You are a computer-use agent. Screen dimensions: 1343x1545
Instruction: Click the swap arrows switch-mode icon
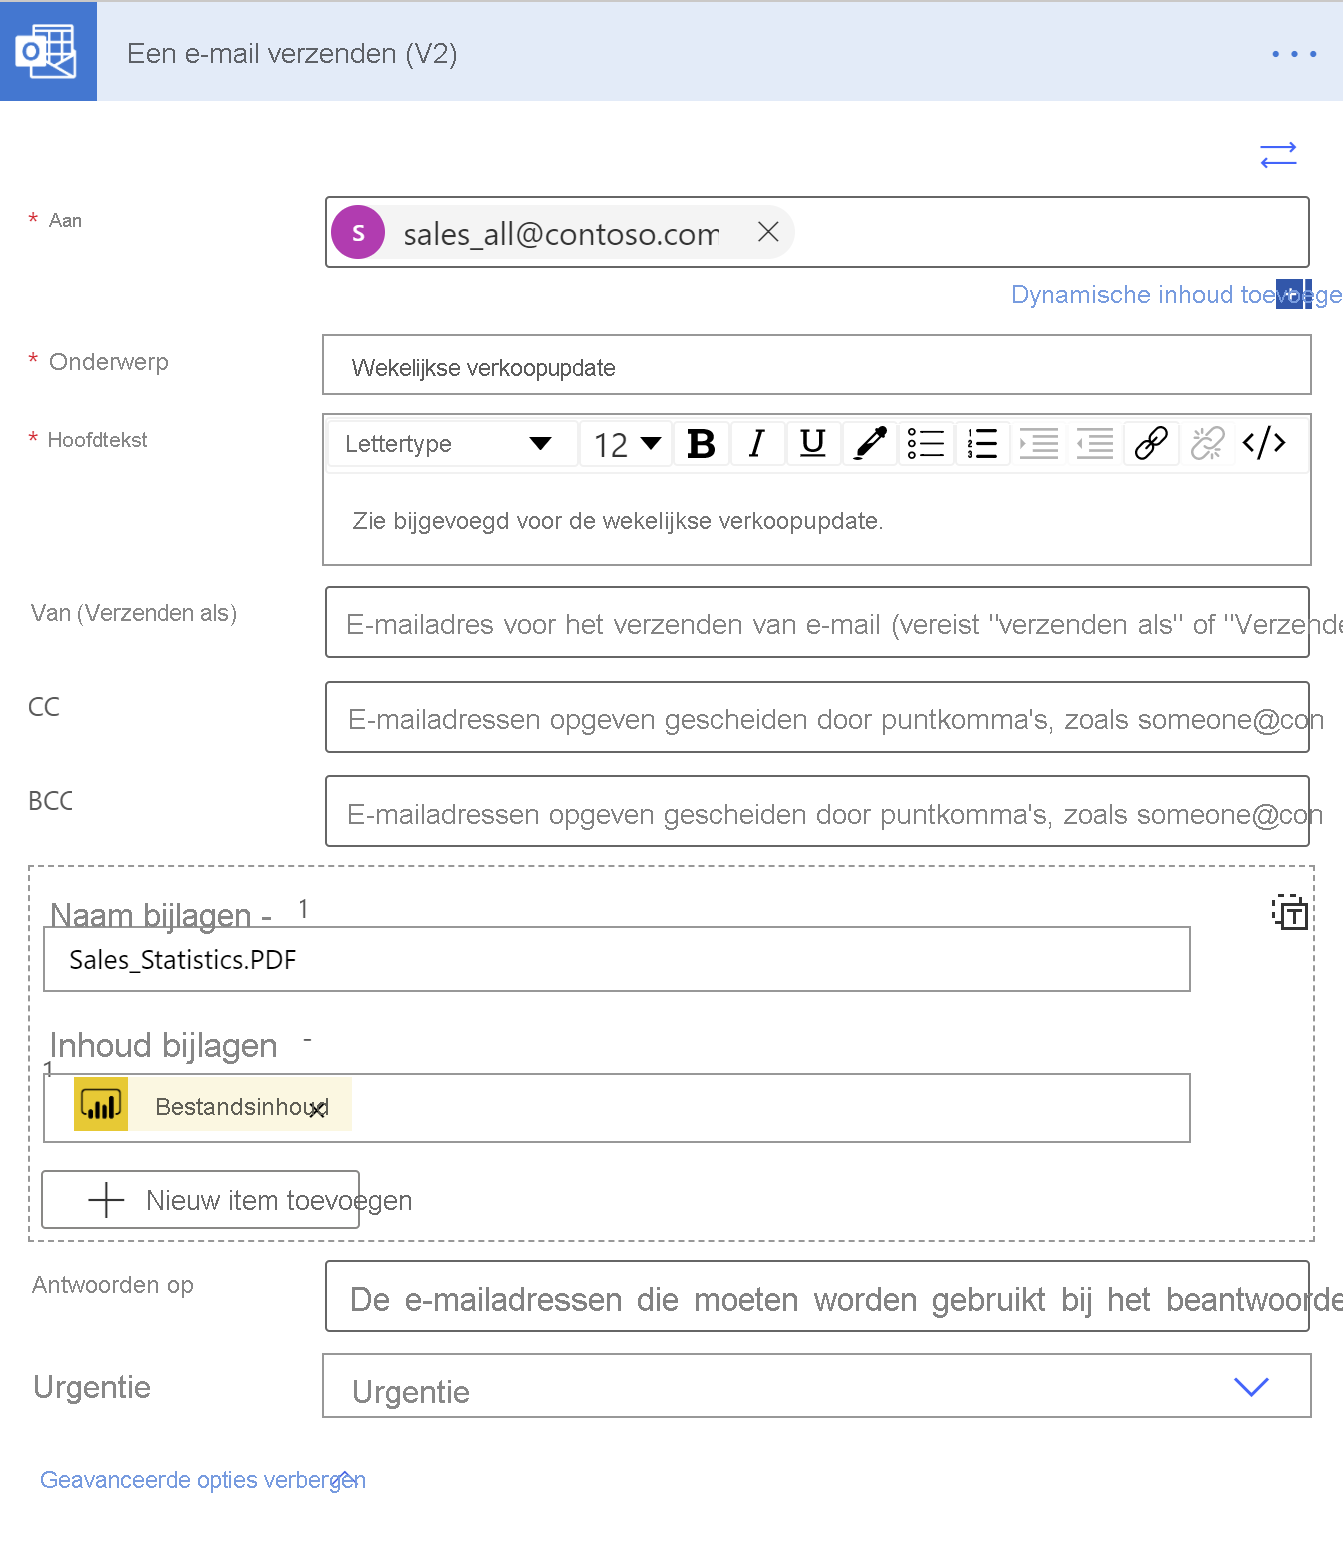1278,155
